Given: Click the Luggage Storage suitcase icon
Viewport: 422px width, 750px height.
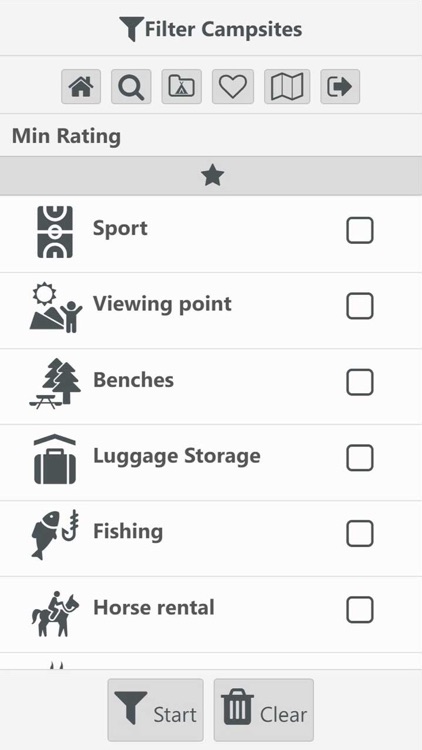Looking at the screenshot, I should point(55,459).
